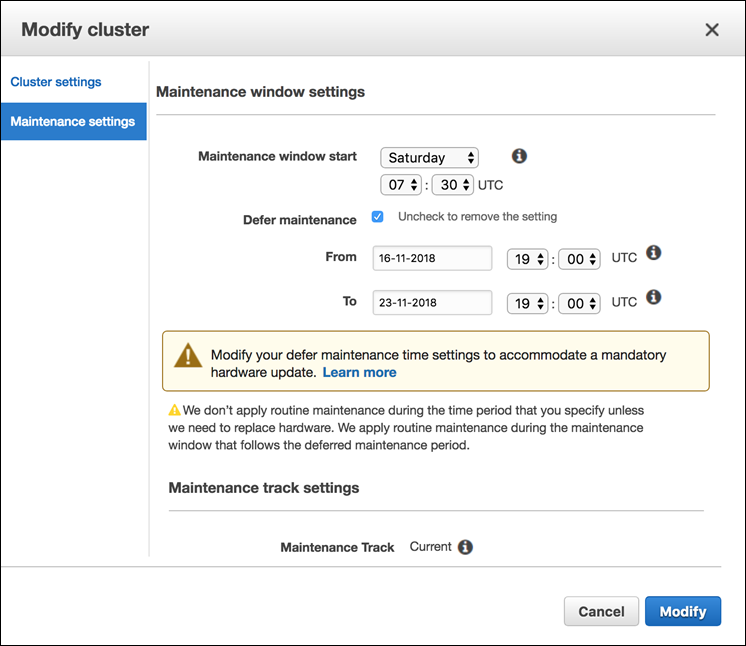Click the warning triangle in the yellow banner
The width and height of the screenshot is (746, 646).
(x=188, y=356)
